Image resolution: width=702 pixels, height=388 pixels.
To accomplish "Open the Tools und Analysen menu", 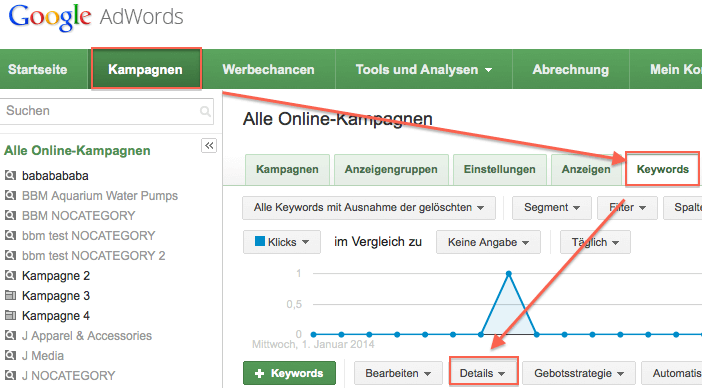I will pos(424,69).
